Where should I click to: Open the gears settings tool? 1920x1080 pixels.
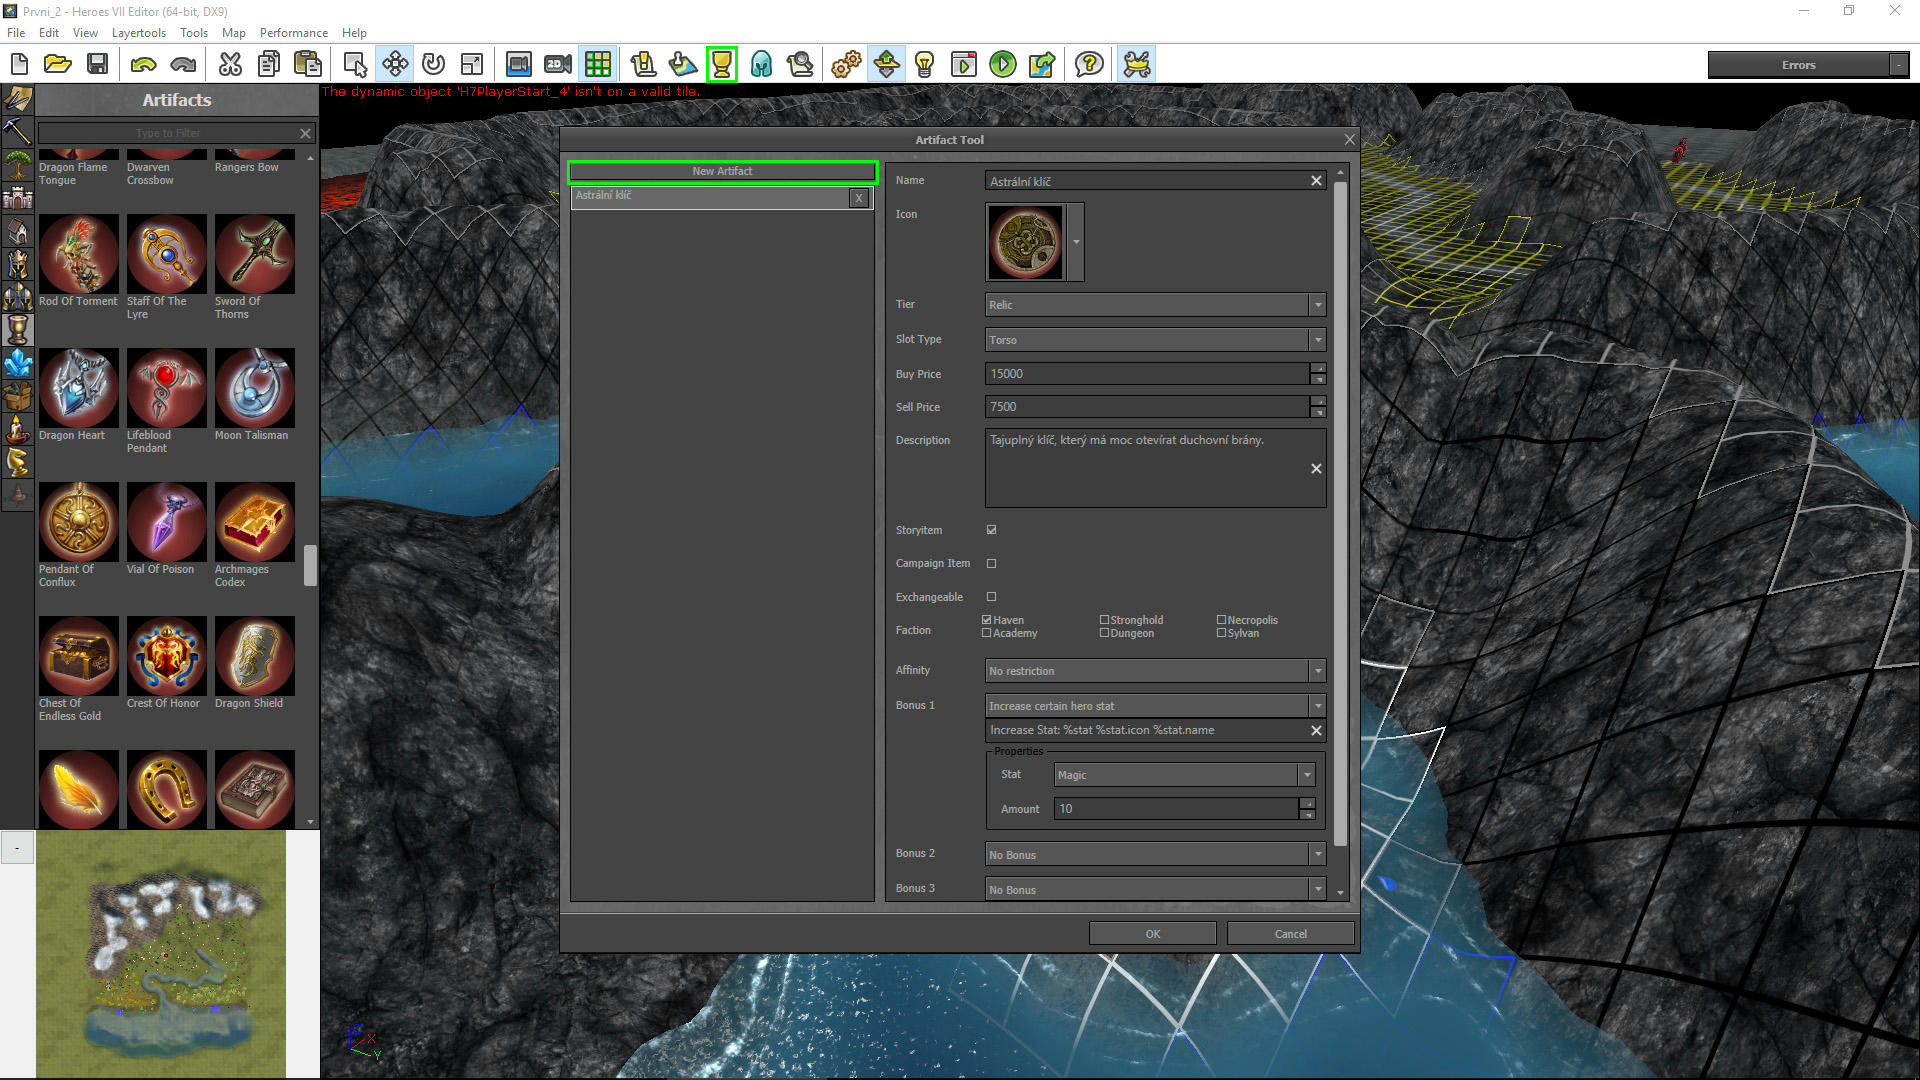click(846, 65)
